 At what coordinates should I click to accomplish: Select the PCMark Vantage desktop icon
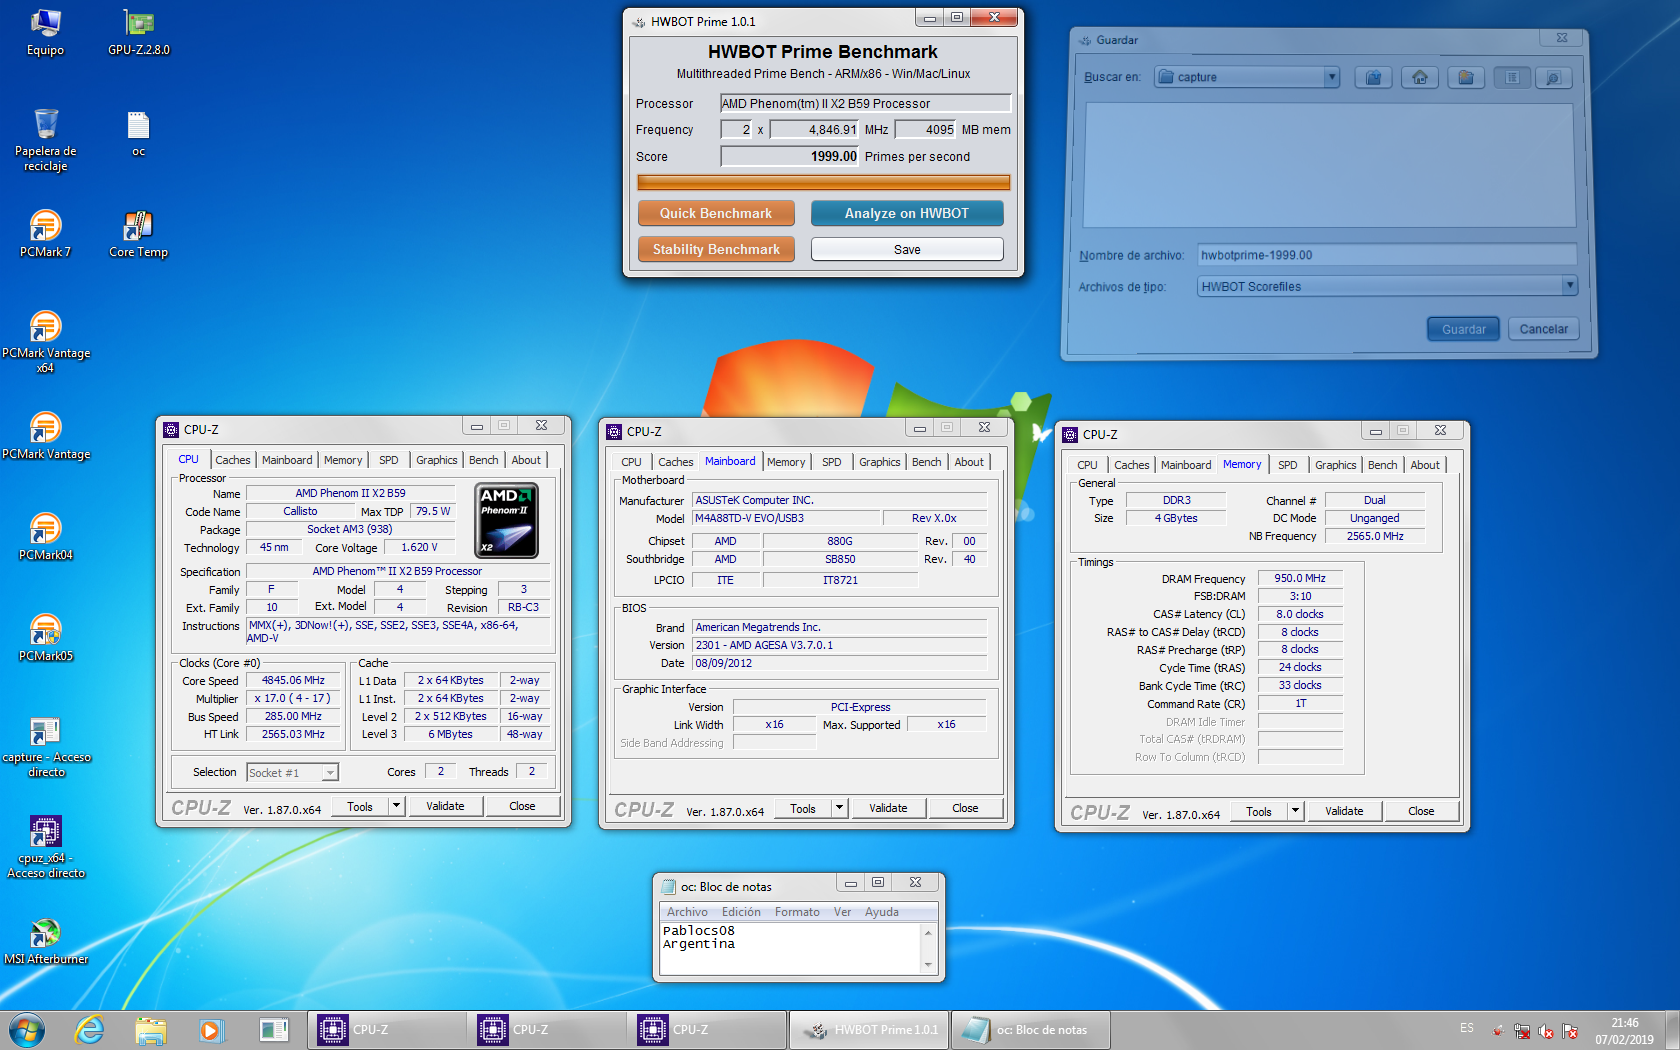[45, 437]
